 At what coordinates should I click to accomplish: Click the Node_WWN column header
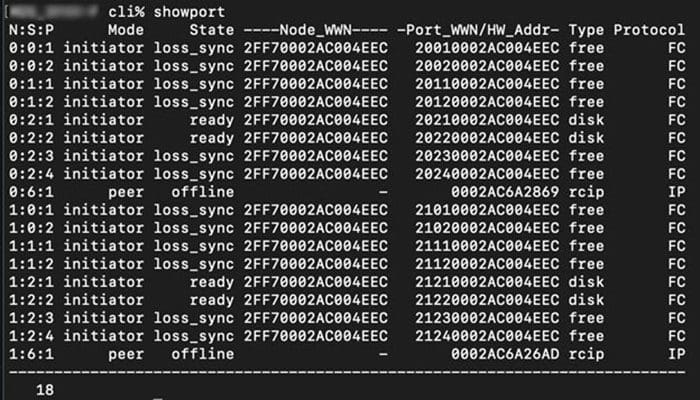point(316,30)
